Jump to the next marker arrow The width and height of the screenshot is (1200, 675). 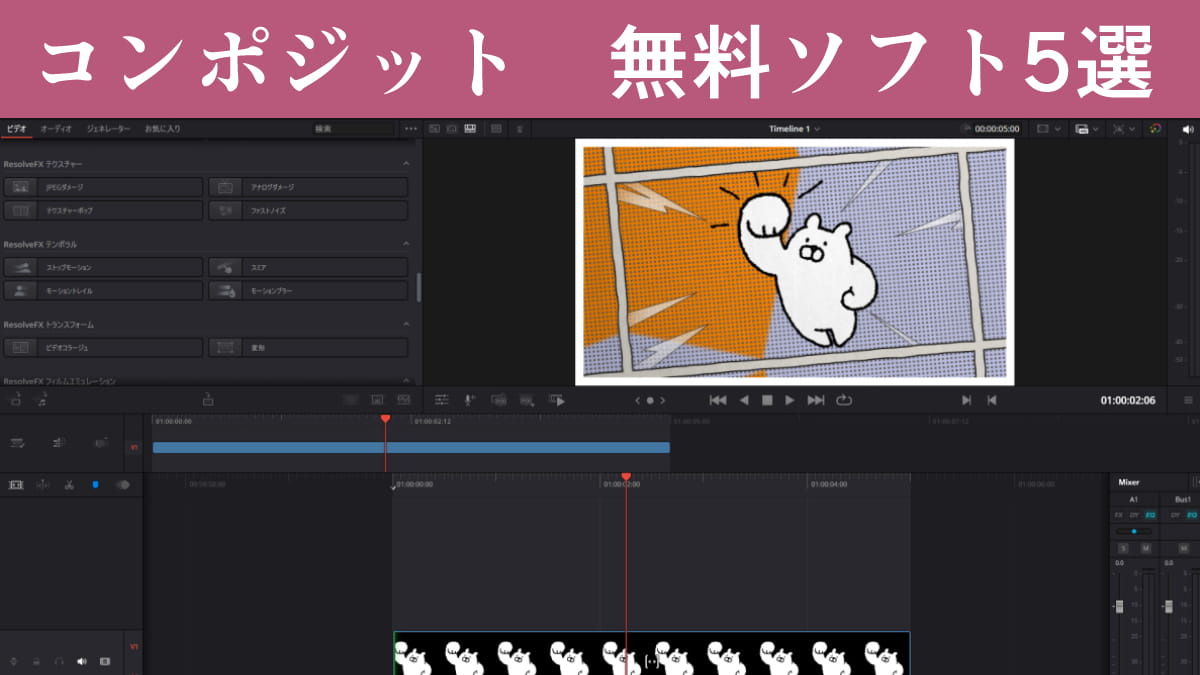(662, 400)
